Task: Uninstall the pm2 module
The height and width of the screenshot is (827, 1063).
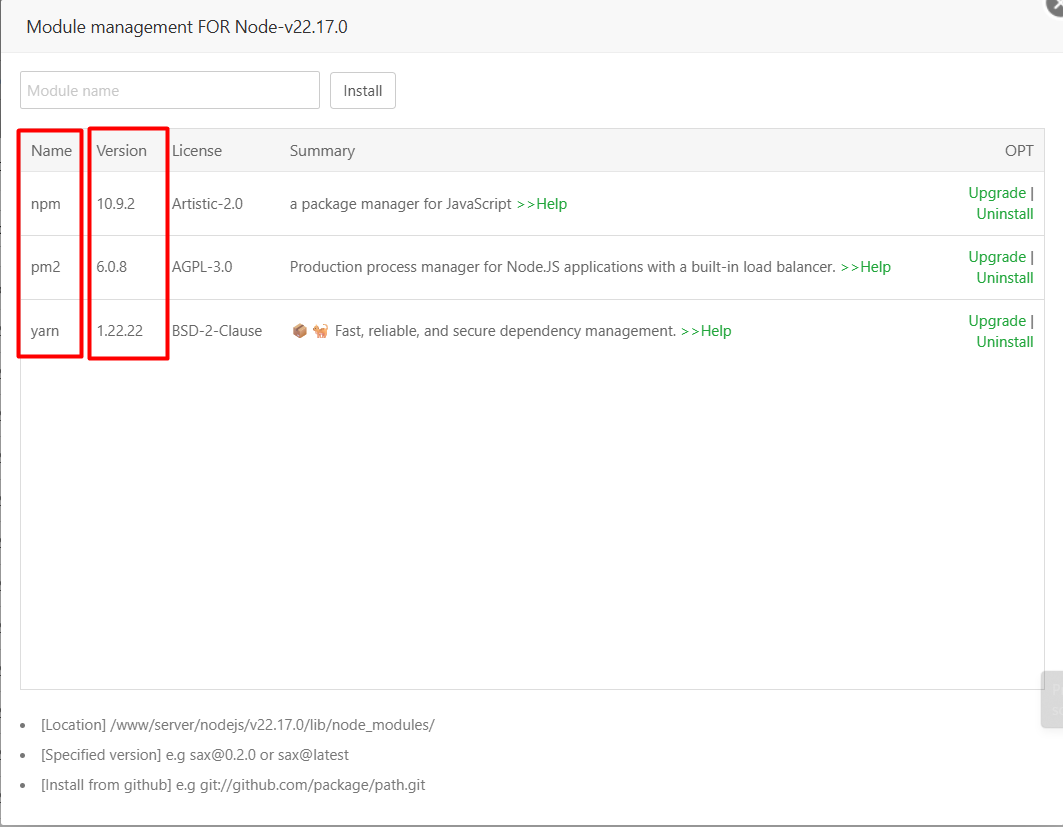Action: tap(1004, 277)
